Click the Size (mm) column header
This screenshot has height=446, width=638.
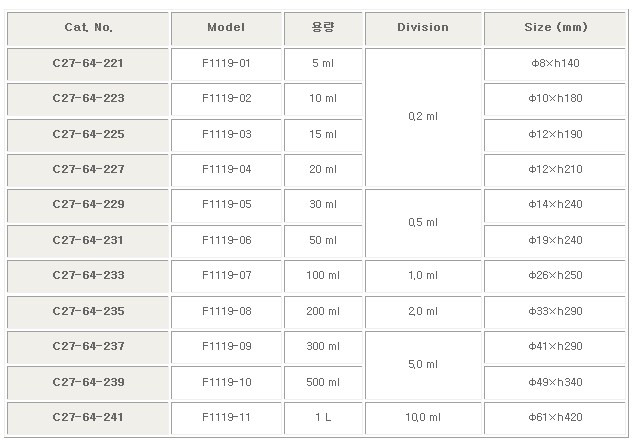555,28
